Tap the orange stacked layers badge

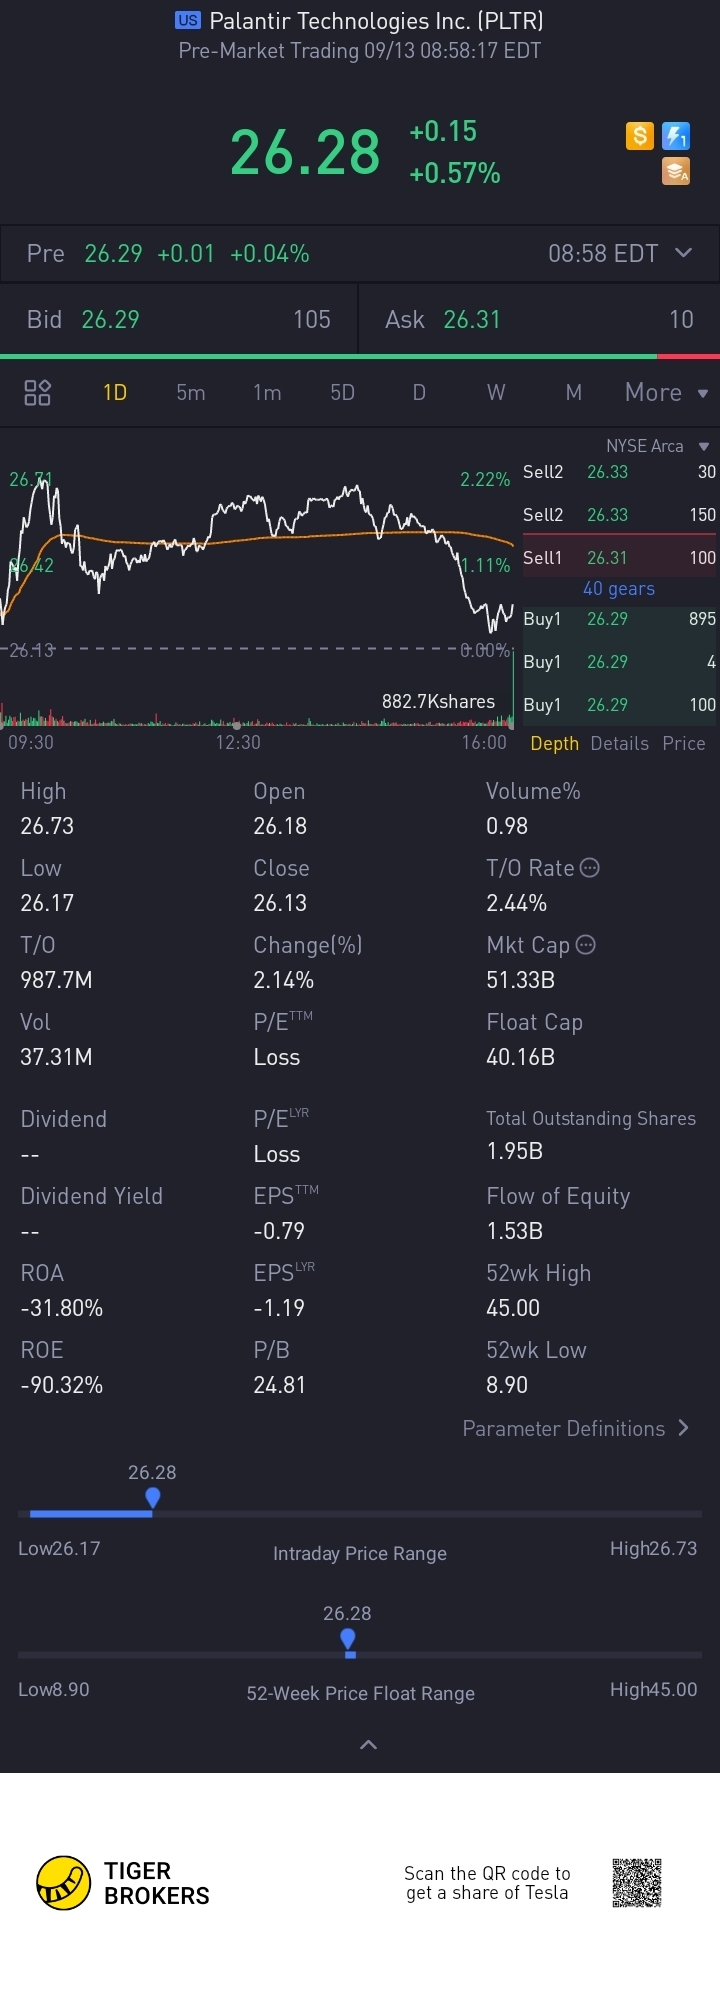(676, 172)
